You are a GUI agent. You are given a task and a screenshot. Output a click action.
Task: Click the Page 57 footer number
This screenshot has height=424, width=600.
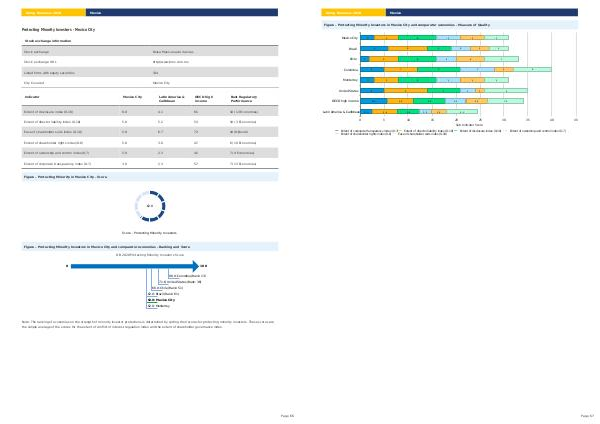[586, 414]
